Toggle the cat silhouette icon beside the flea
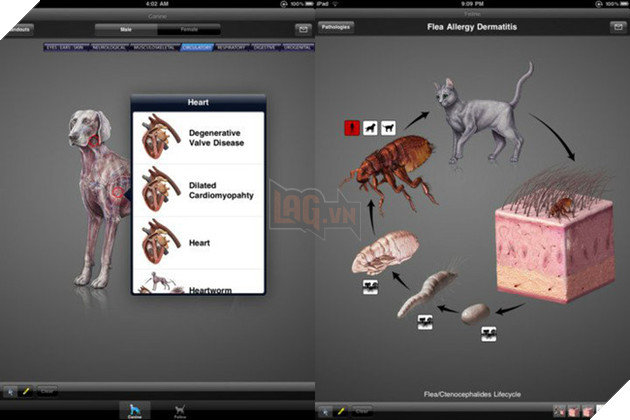630x420 pixels. tap(387, 127)
